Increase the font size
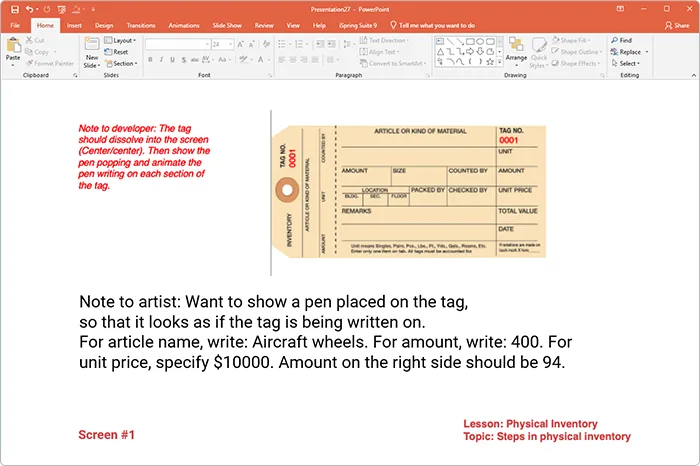Screen dimensions: 700x466 pos(241,44)
